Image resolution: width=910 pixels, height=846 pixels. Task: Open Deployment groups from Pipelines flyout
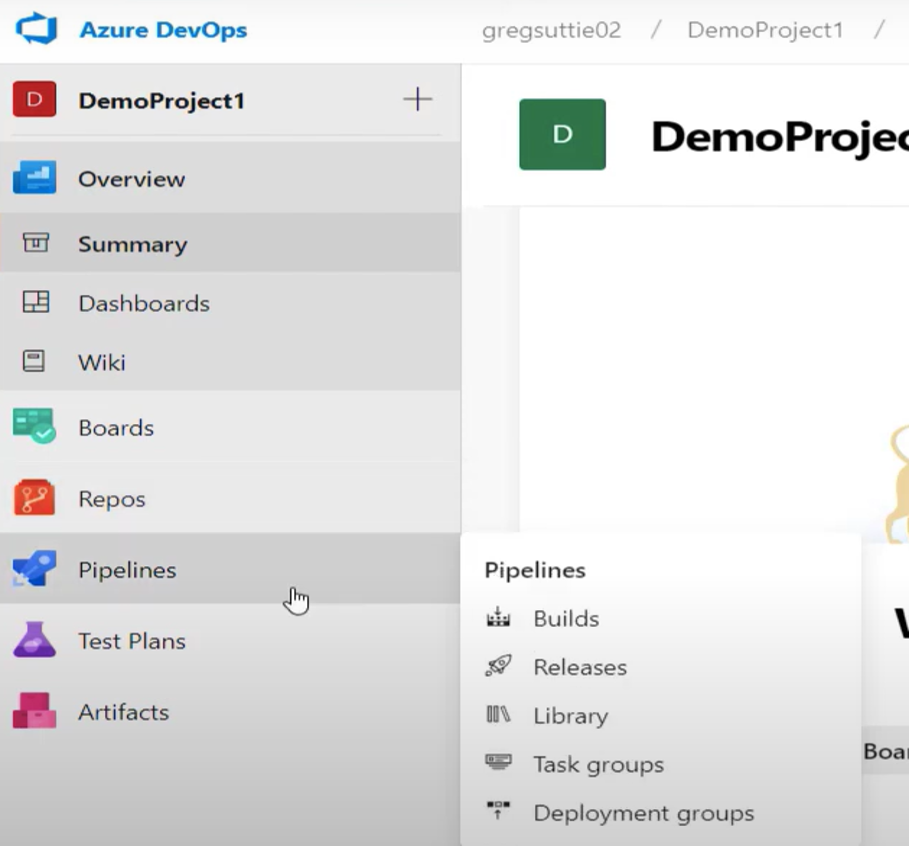[643, 813]
